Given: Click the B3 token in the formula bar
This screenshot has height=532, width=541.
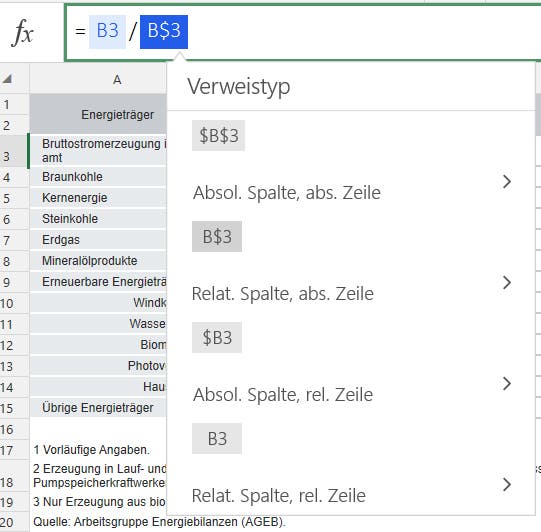Looking at the screenshot, I should (107, 32).
